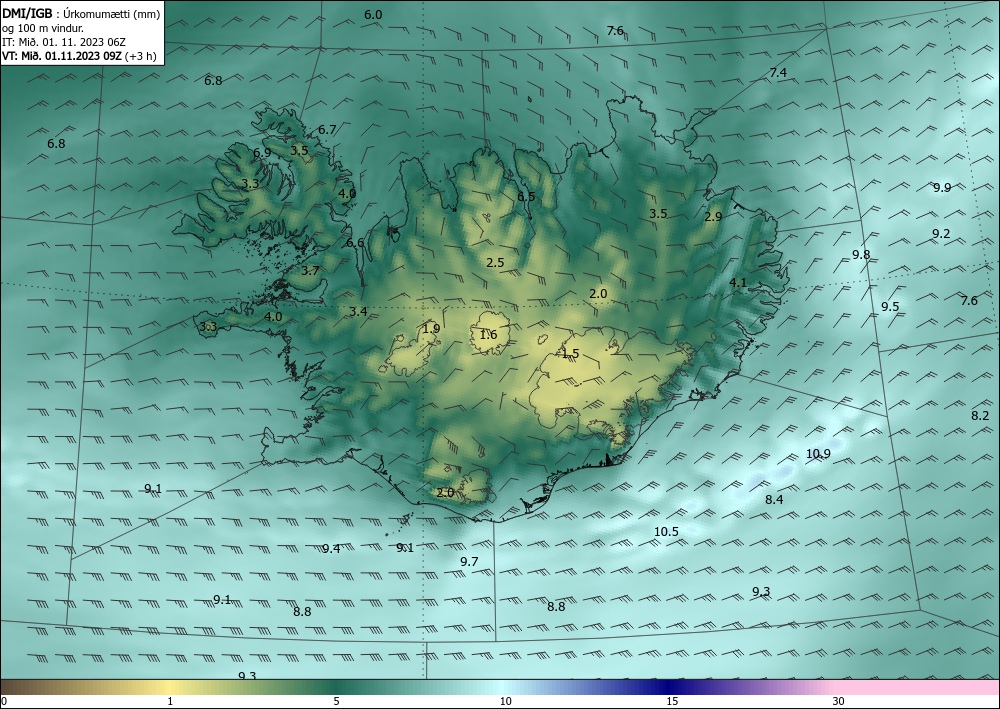
Task: Click the "10" tick on the color bar
Action: 506,701
